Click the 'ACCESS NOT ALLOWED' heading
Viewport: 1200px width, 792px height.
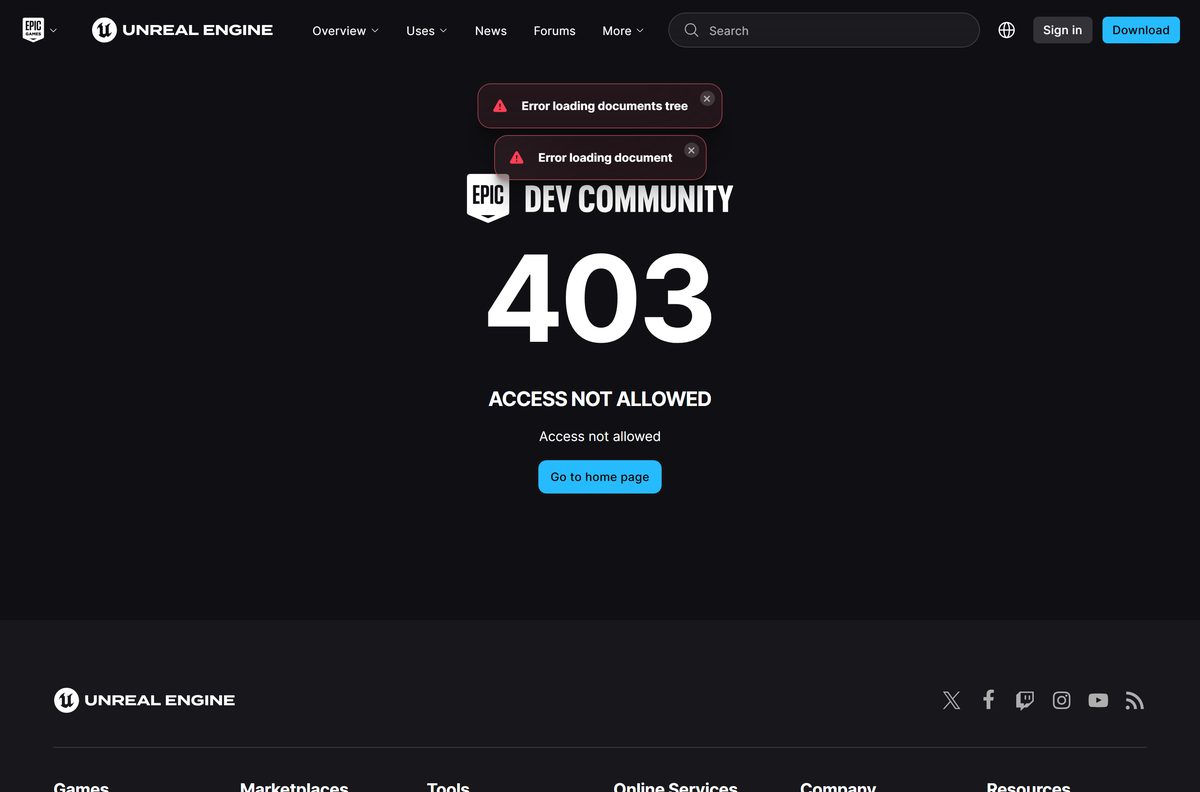(x=600, y=399)
